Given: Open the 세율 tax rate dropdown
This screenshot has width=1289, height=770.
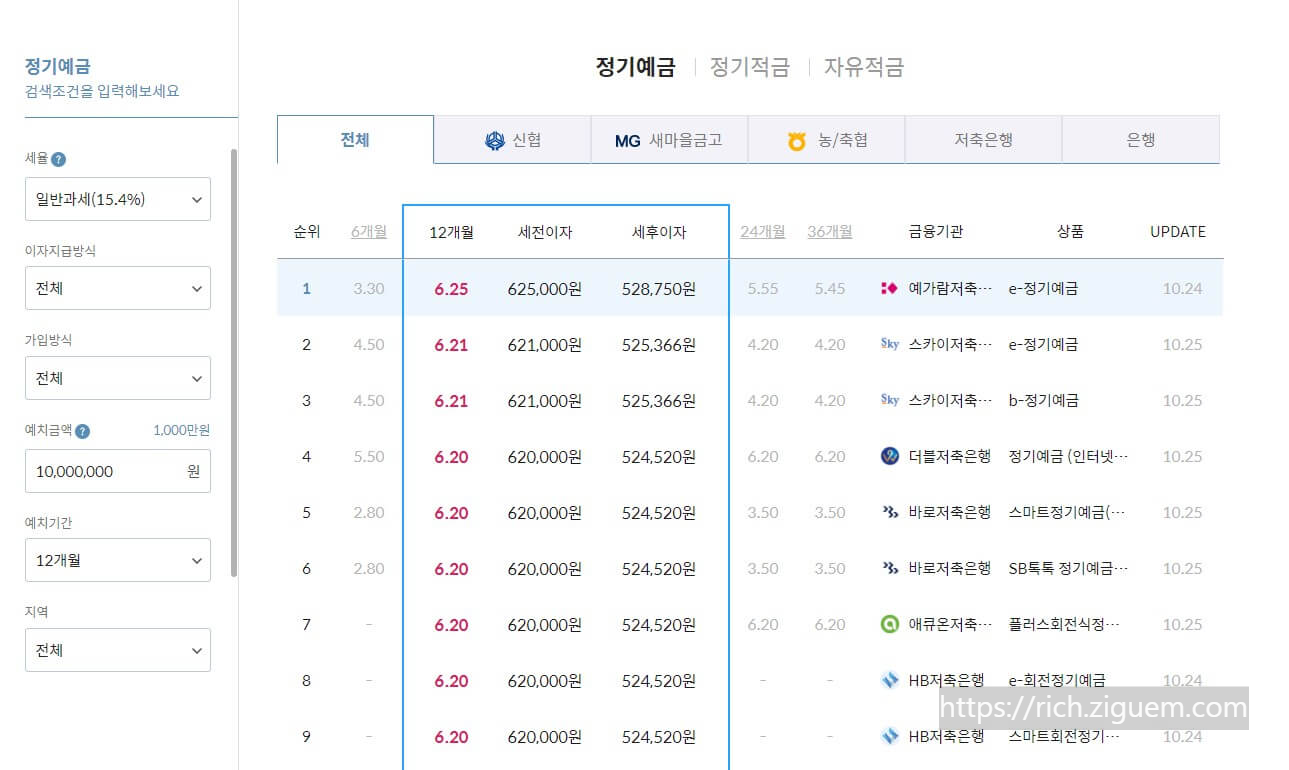Looking at the screenshot, I should 117,199.
